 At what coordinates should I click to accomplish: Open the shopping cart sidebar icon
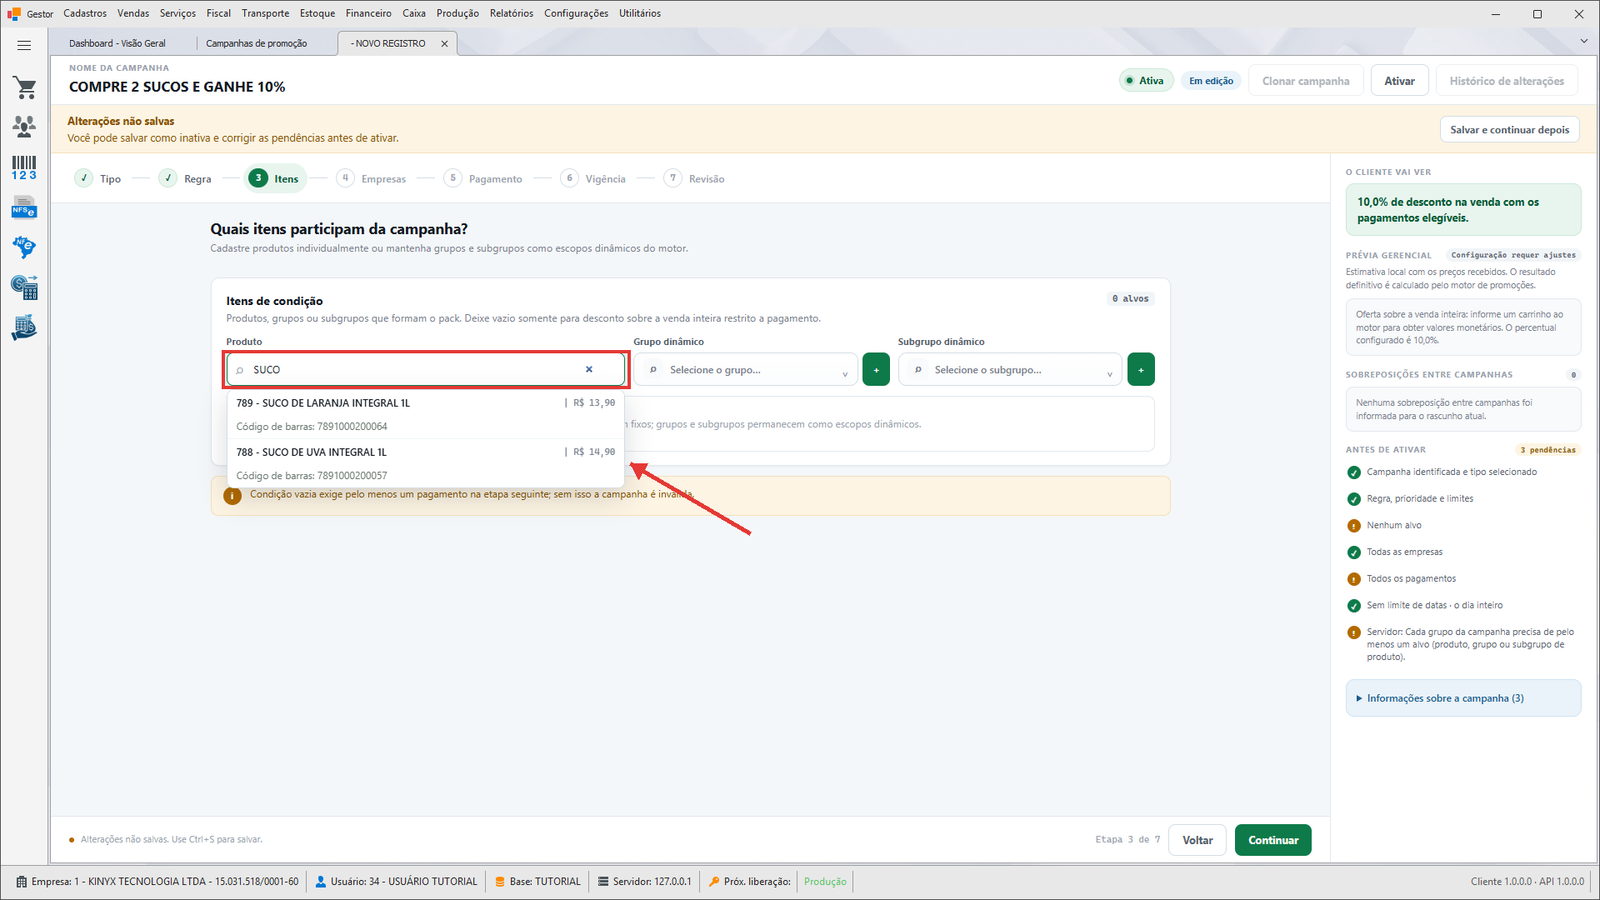(24, 88)
